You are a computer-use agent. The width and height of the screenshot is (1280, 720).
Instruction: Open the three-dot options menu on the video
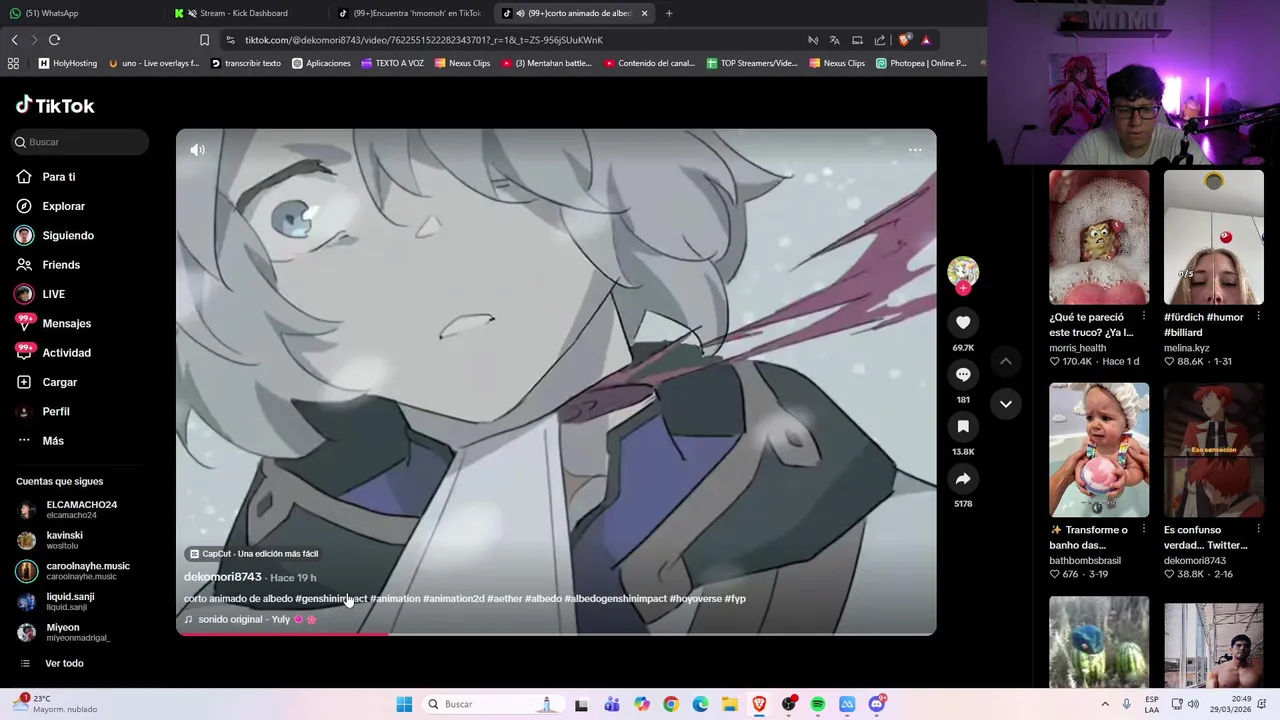[915, 150]
